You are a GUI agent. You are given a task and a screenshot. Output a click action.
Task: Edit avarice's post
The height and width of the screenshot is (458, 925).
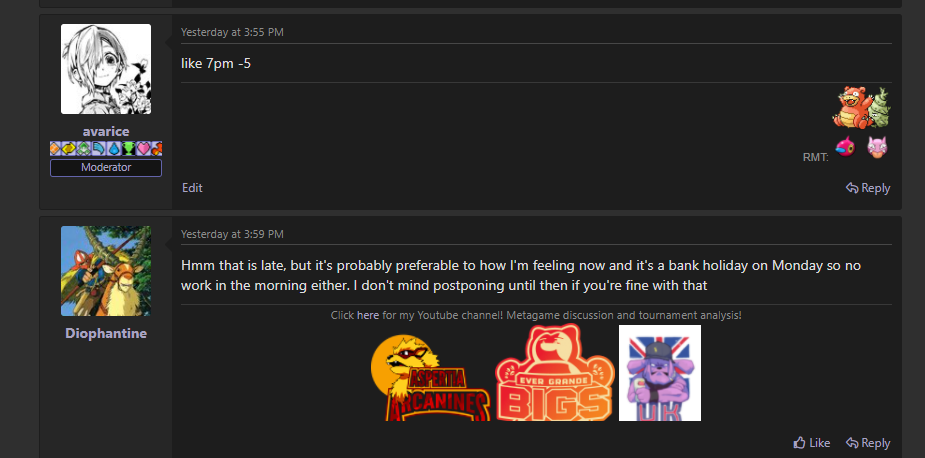pyautogui.click(x=192, y=188)
